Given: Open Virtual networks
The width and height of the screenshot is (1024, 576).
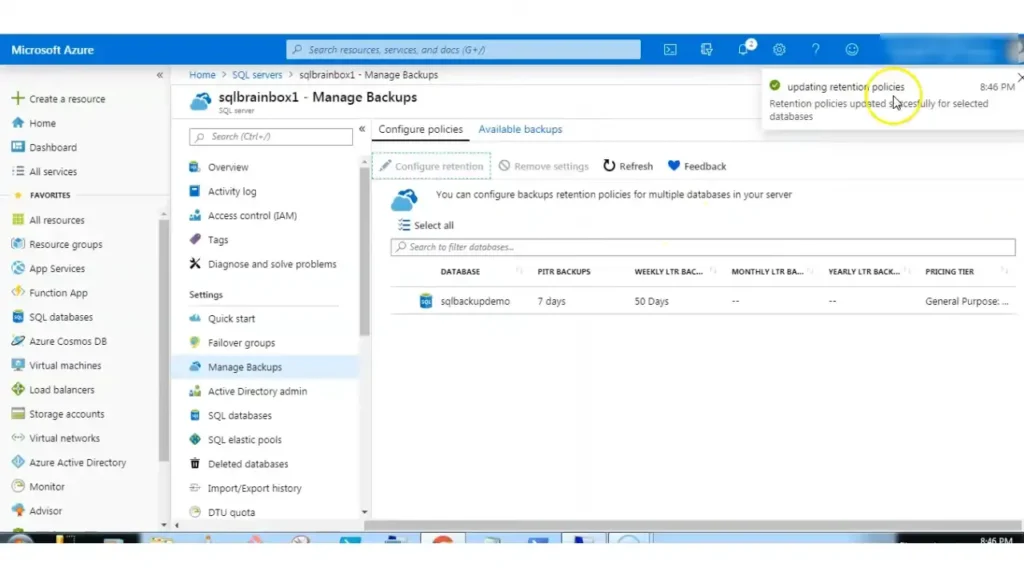Looking at the screenshot, I should pyautogui.click(x=56, y=438).
